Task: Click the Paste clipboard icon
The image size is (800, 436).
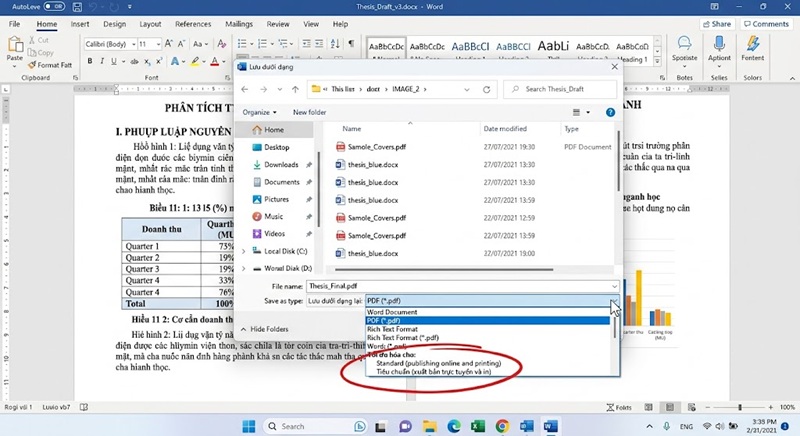Action: click(15, 46)
